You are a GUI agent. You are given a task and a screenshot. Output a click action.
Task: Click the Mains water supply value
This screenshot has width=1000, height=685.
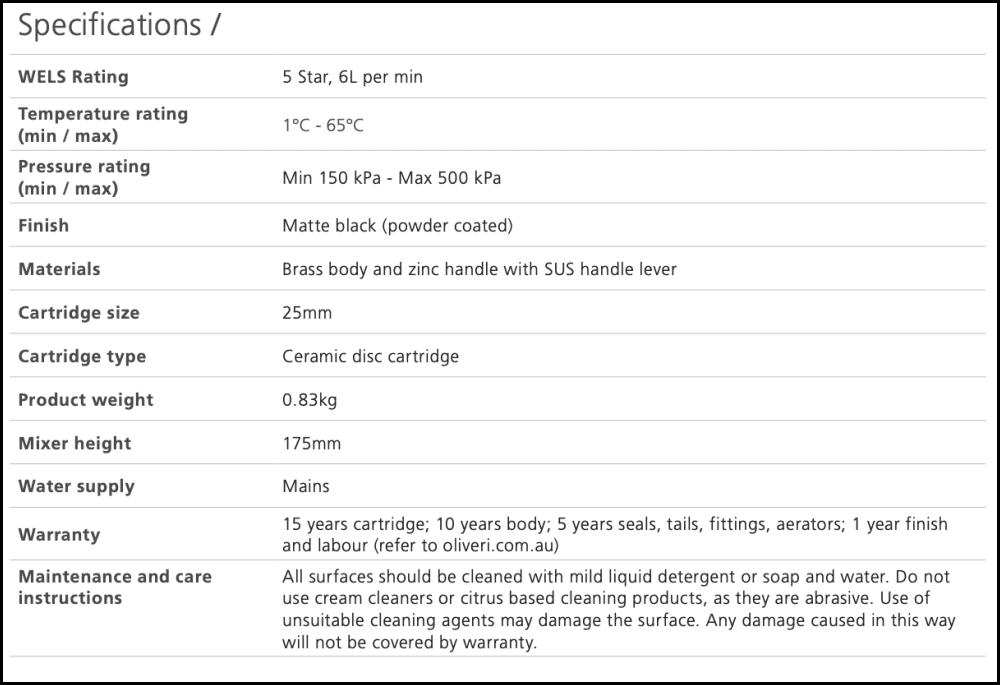tap(306, 487)
